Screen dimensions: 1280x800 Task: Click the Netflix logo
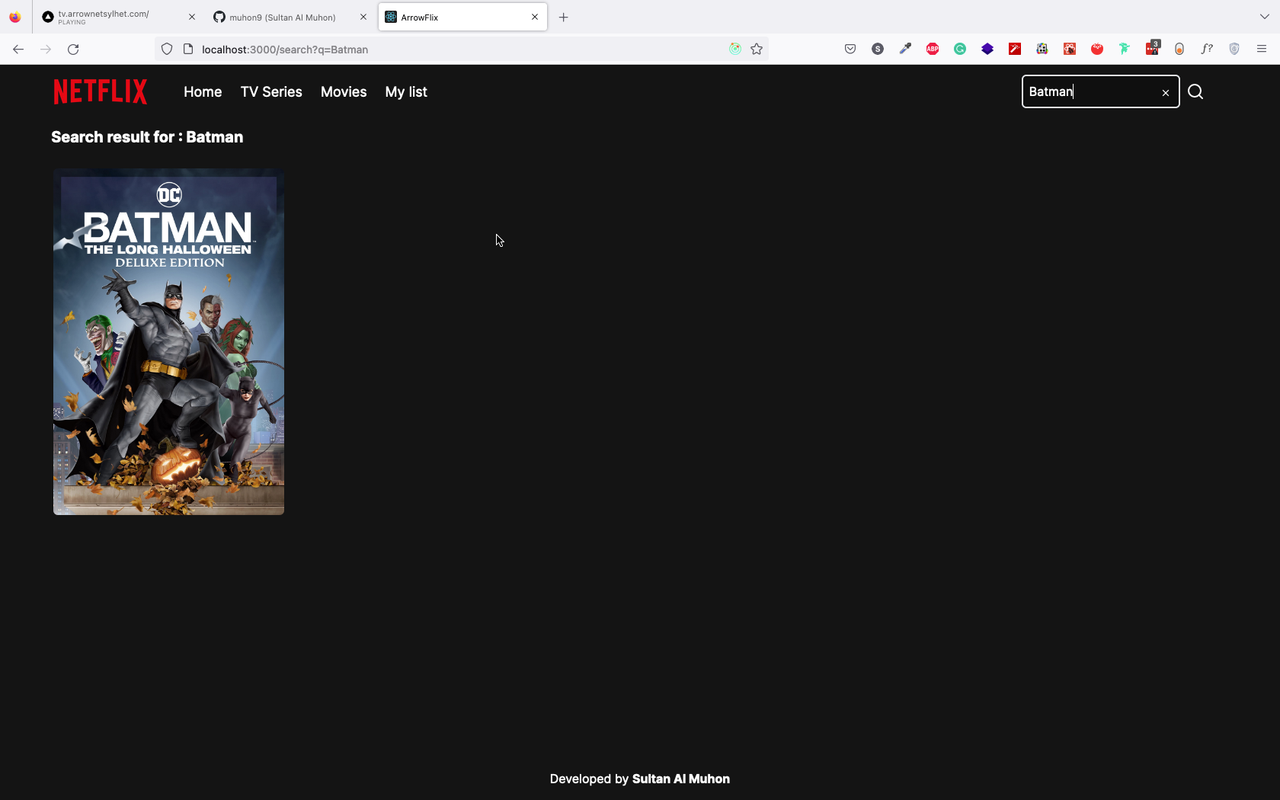click(100, 91)
